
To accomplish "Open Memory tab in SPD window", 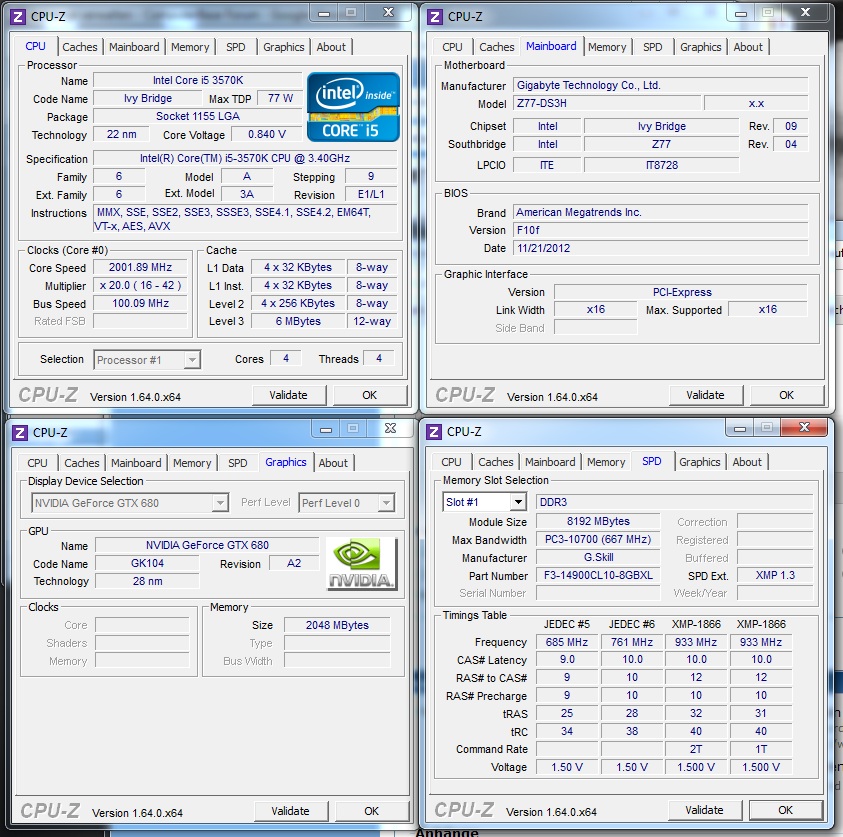I will tap(606, 462).
